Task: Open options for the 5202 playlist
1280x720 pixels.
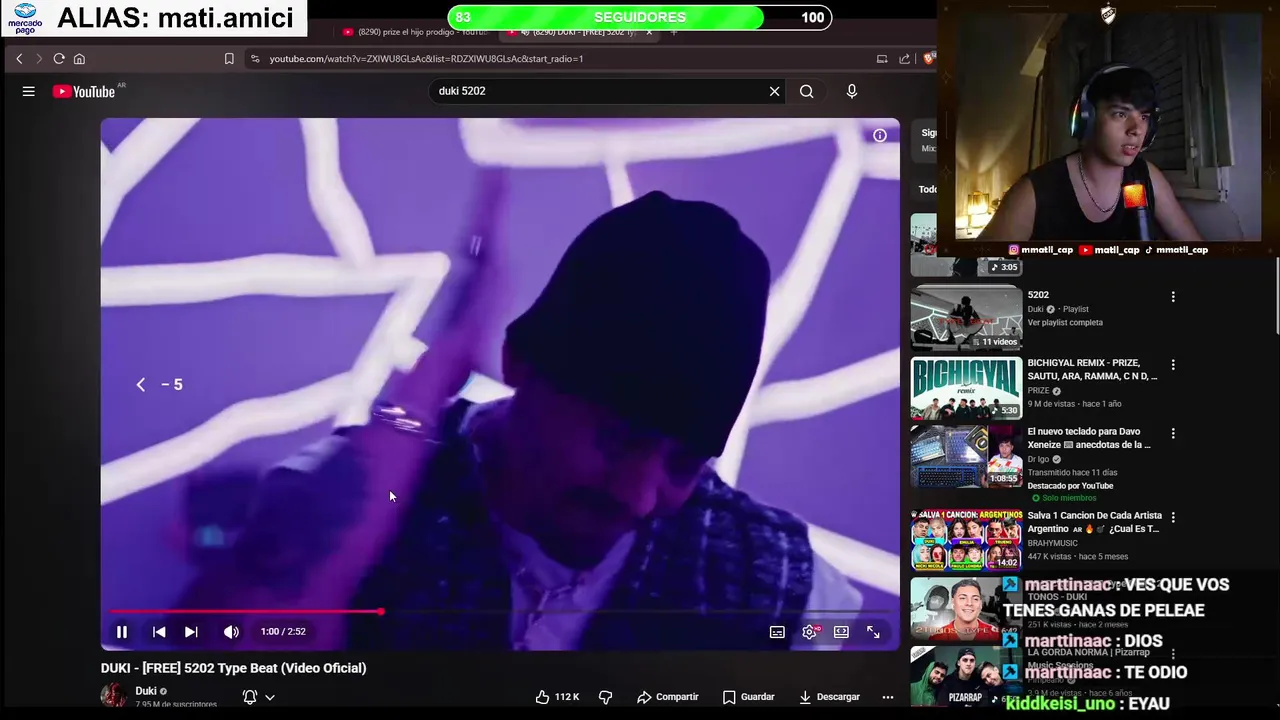Action: tap(1173, 297)
